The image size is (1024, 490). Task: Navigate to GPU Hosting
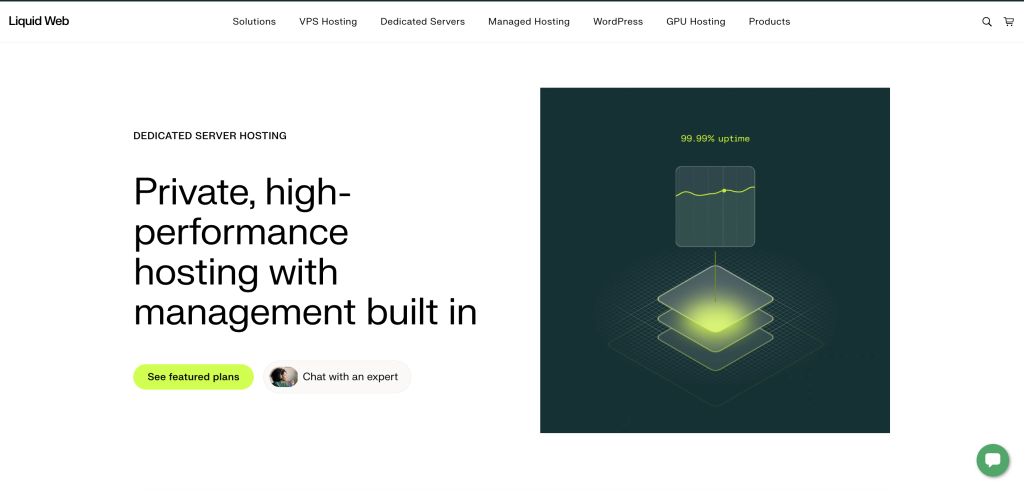[x=695, y=22]
